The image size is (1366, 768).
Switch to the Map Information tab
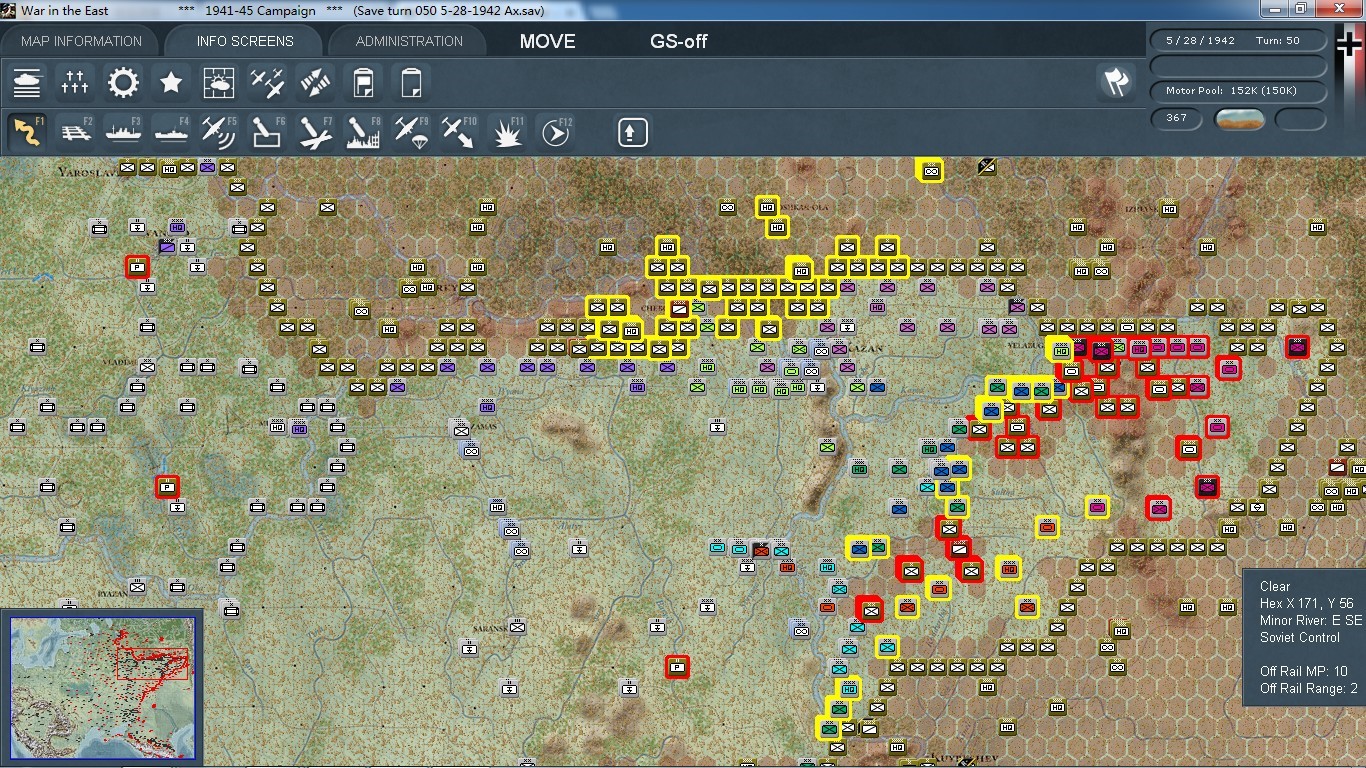pos(82,41)
